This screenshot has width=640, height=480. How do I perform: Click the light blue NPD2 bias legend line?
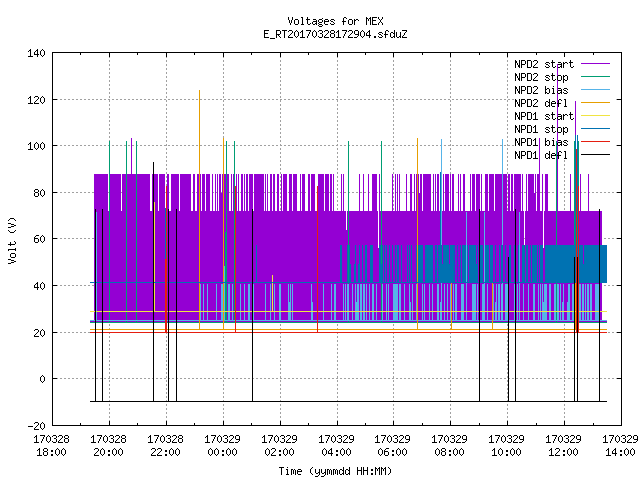(x=596, y=90)
